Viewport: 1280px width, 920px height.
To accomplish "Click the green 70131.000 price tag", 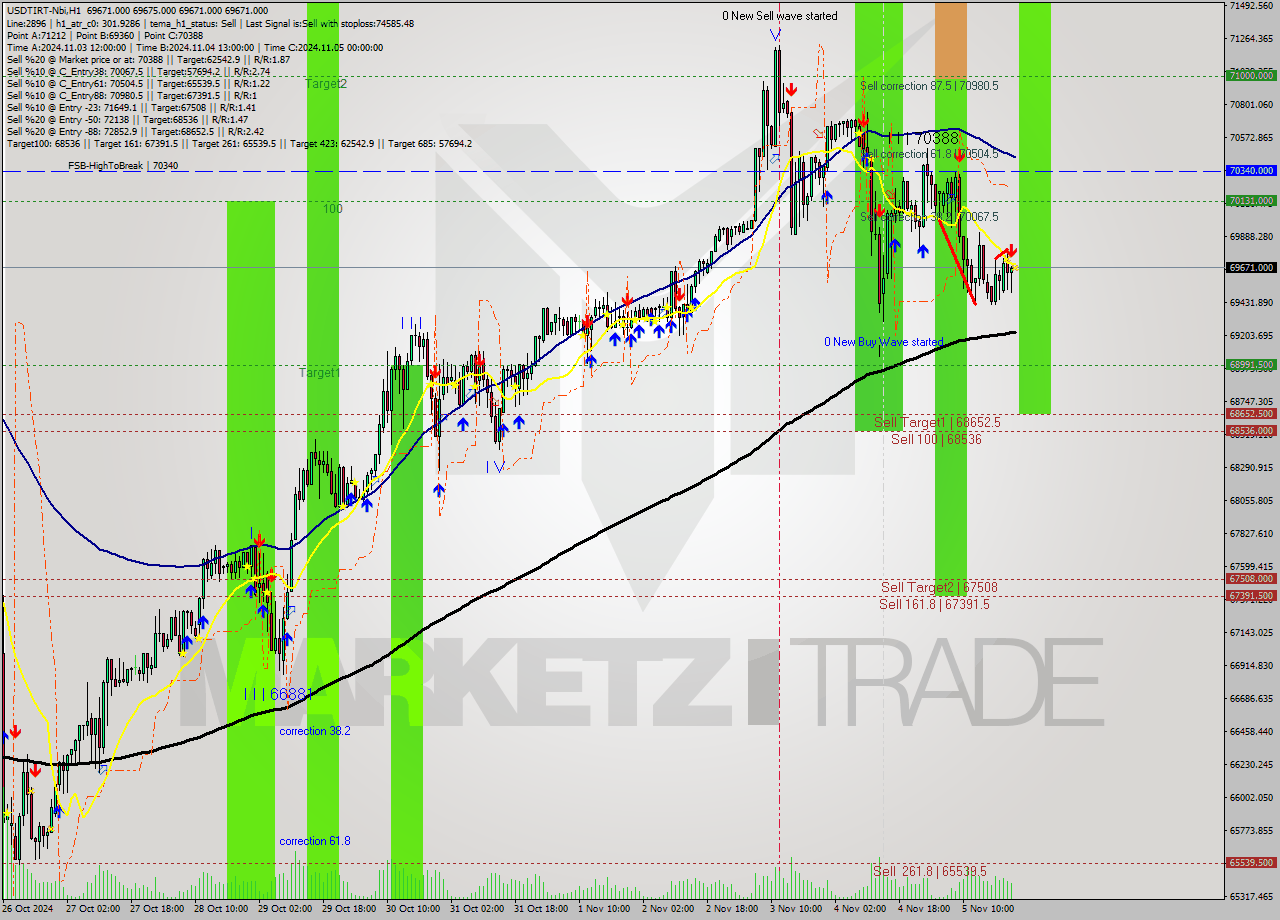I will 1251,201.
